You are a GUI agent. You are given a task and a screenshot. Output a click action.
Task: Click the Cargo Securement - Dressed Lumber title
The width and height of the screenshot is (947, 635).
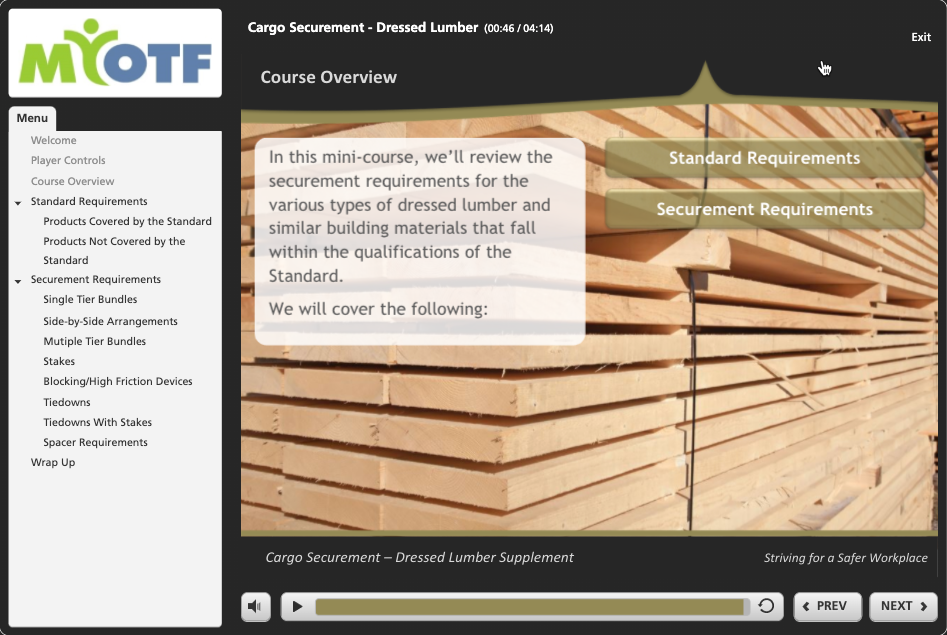tap(363, 27)
